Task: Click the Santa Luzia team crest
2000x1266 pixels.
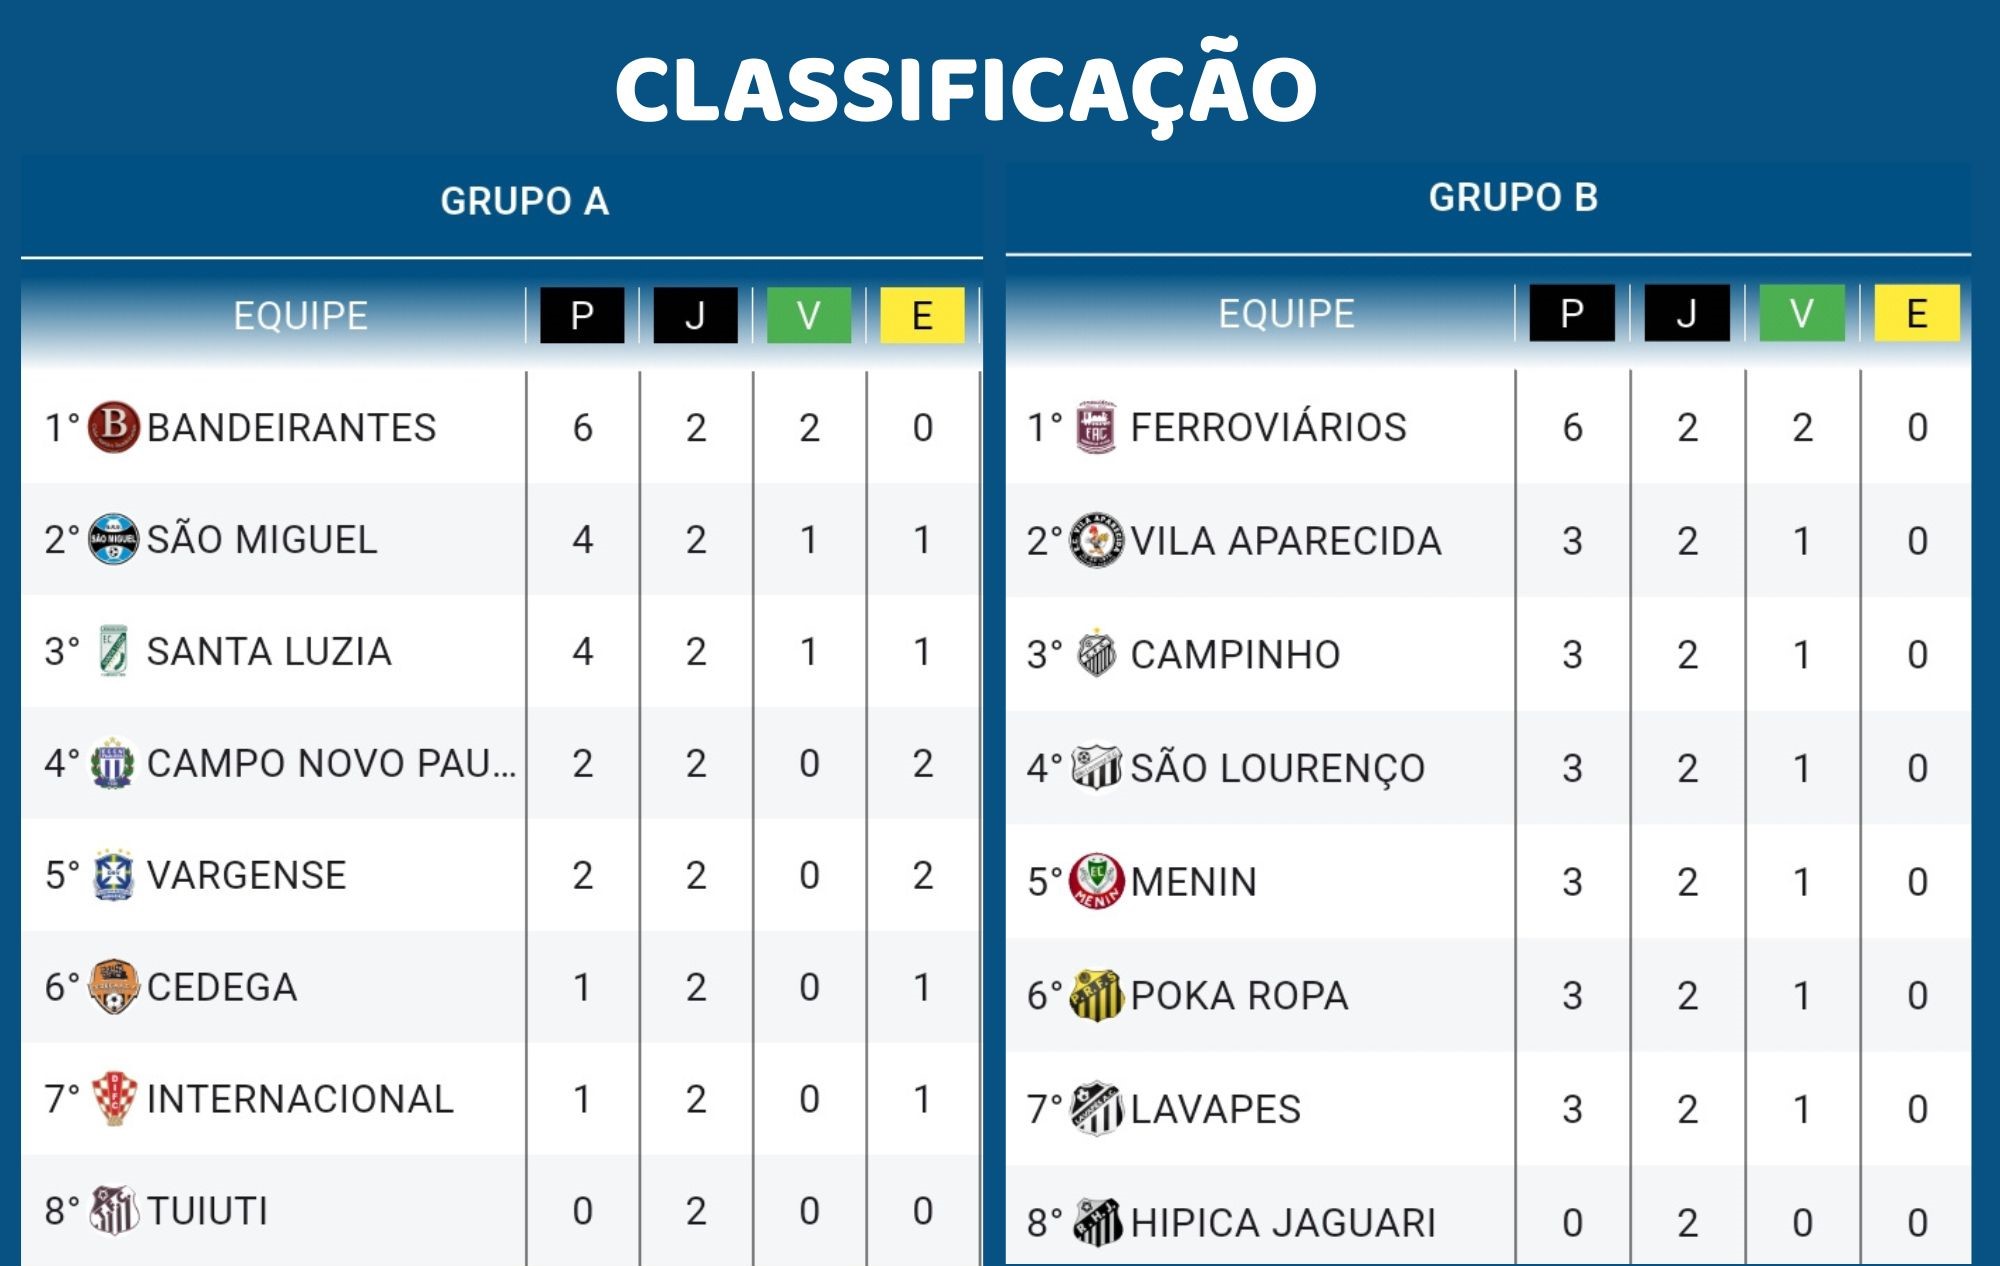Action: tap(113, 651)
